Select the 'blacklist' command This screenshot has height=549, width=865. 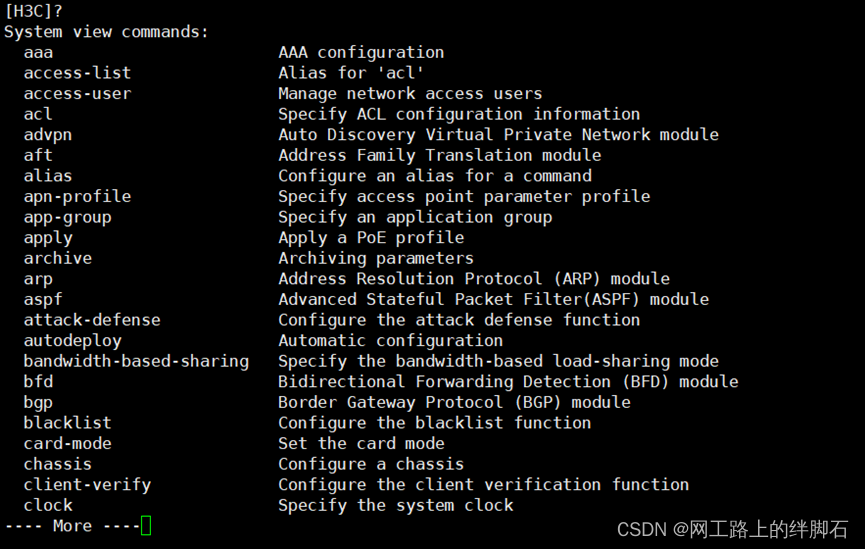pos(67,423)
